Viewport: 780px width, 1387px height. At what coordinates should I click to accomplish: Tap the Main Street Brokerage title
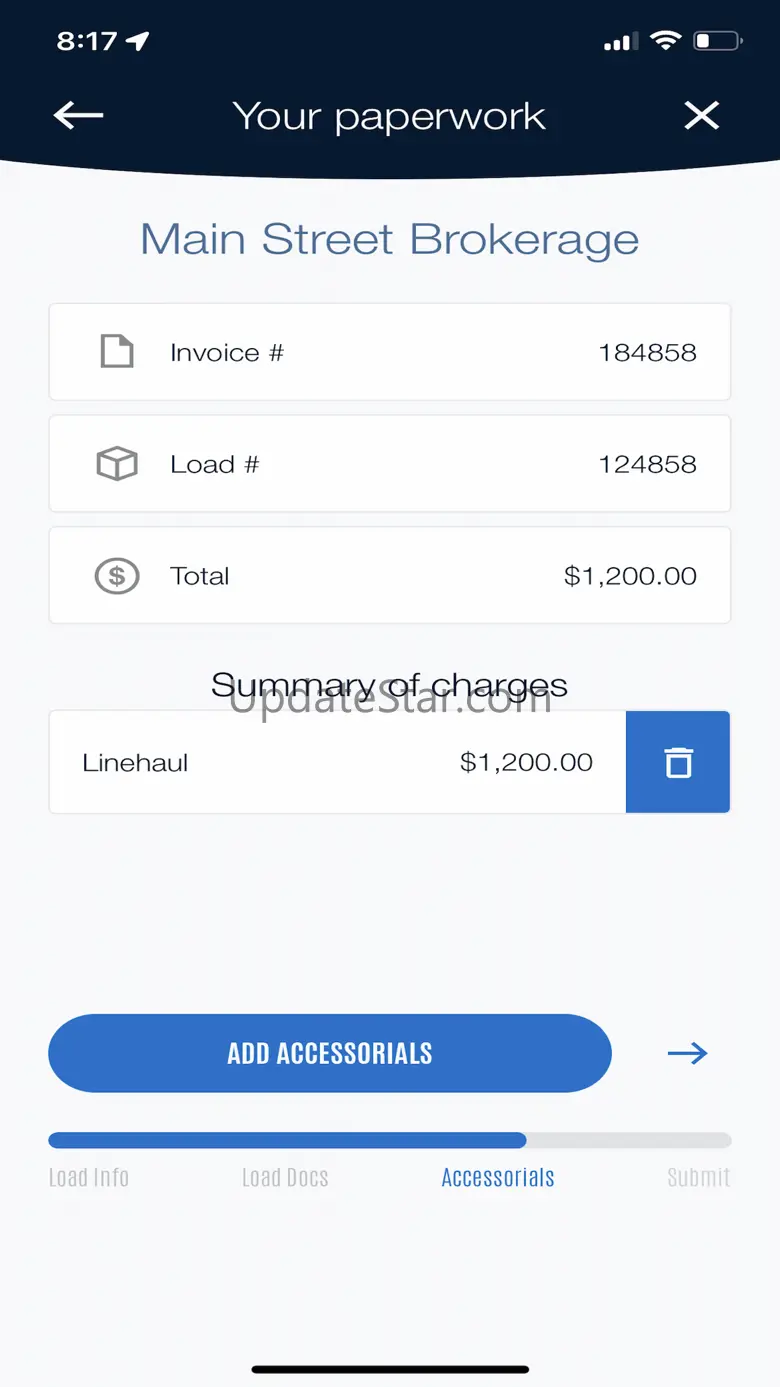389,240
